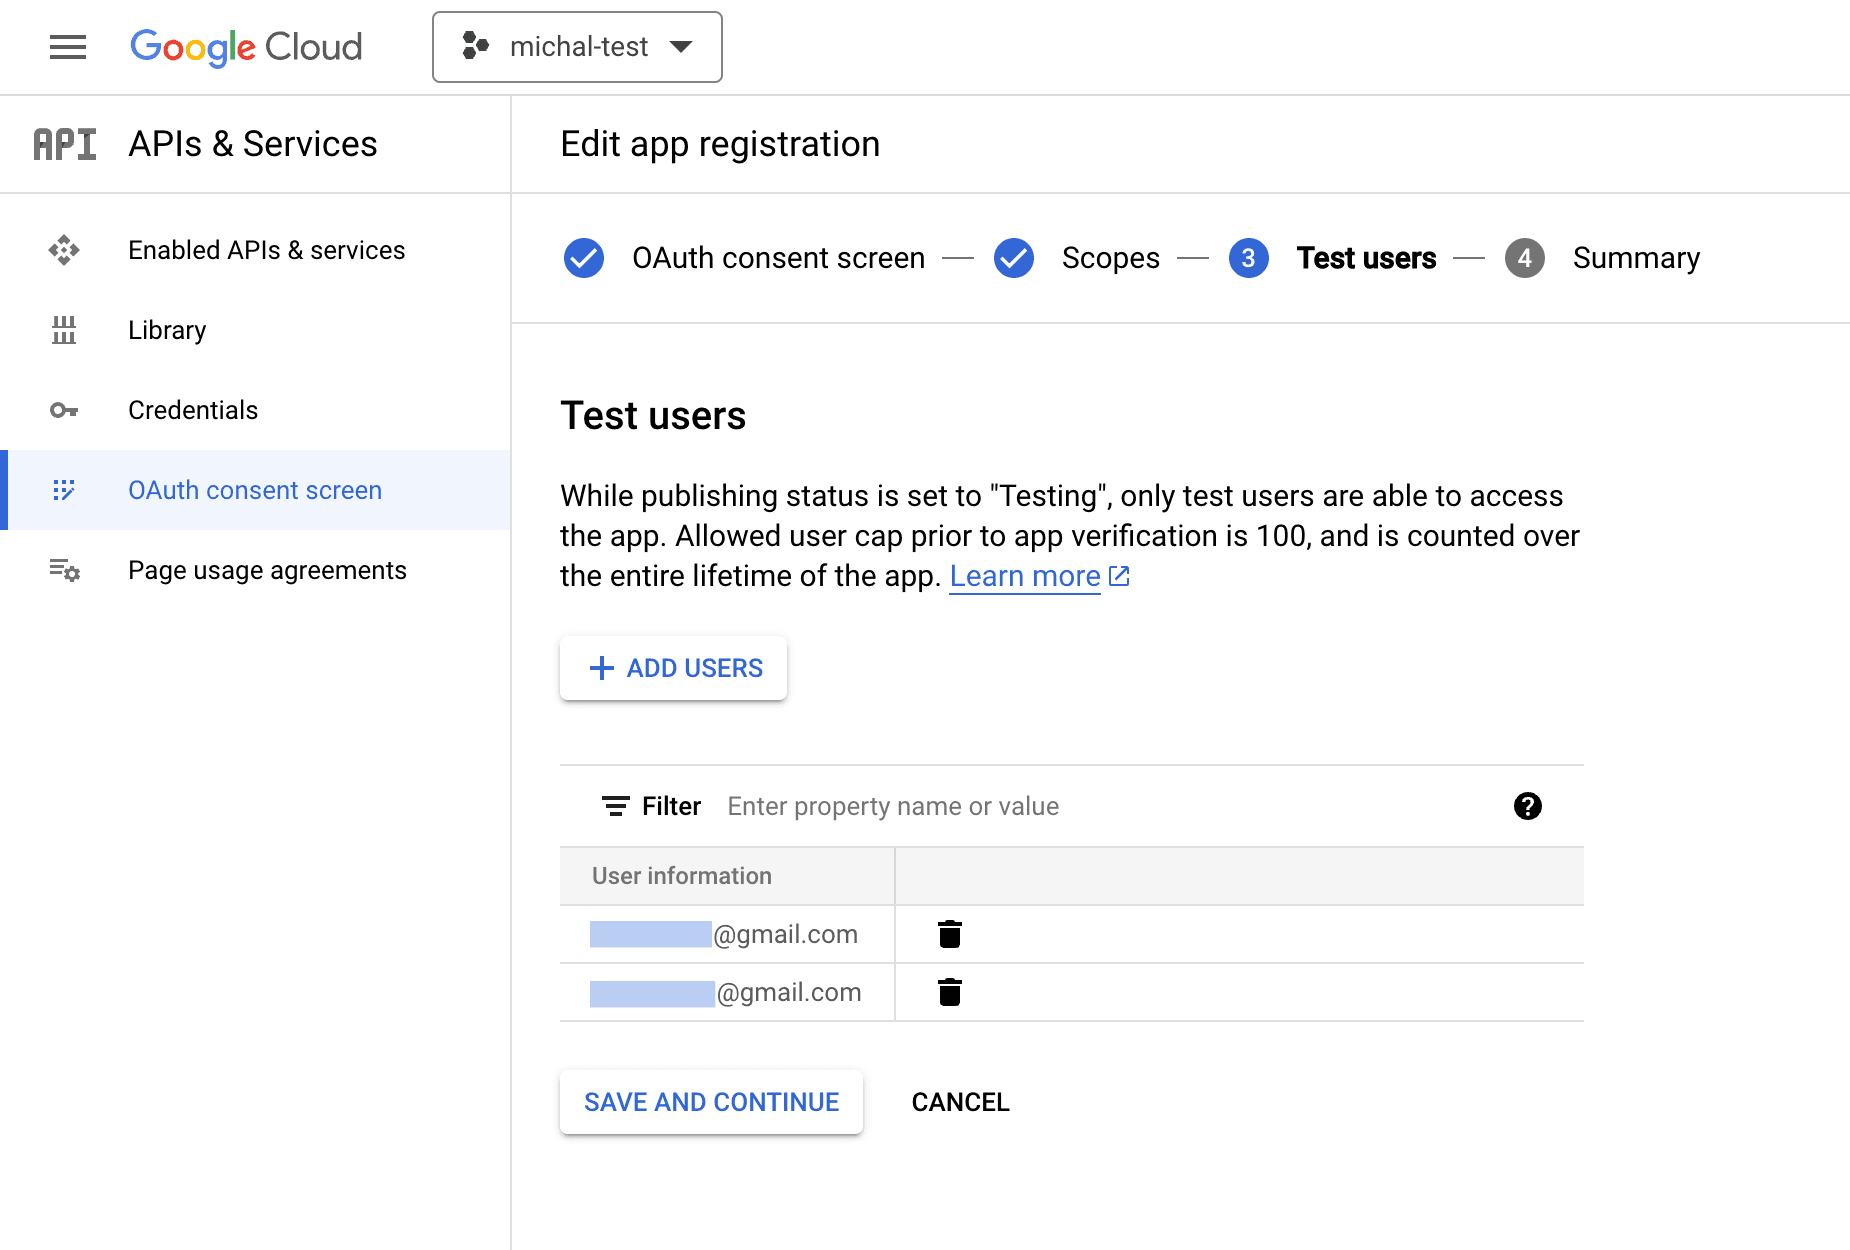Click the Page usage agreements icon
Image resolution: width=1850 pixels, height=1250 pixels.
coord(64,570)
